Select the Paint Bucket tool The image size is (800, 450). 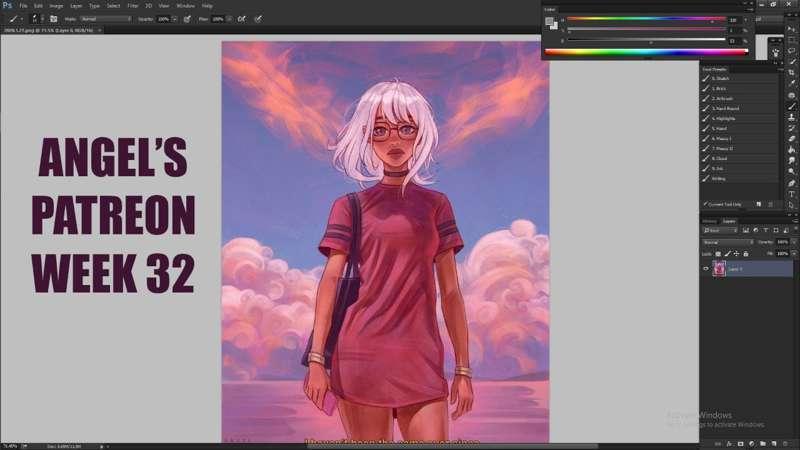792,150
